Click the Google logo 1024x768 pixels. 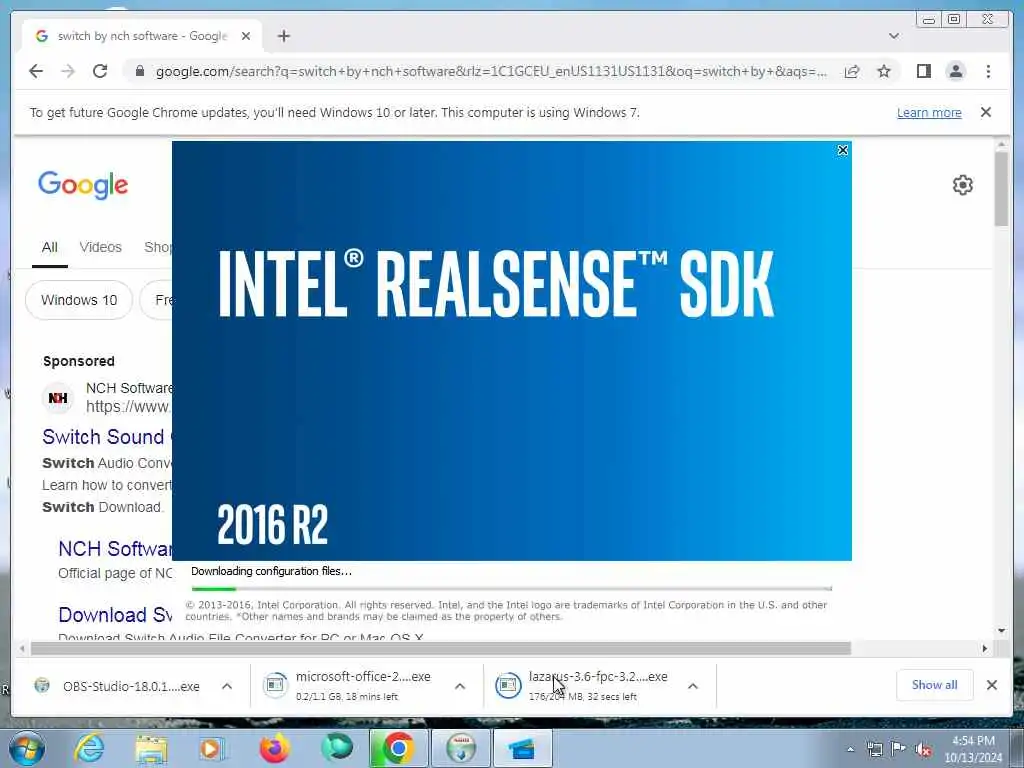click(x=83, y=185)
